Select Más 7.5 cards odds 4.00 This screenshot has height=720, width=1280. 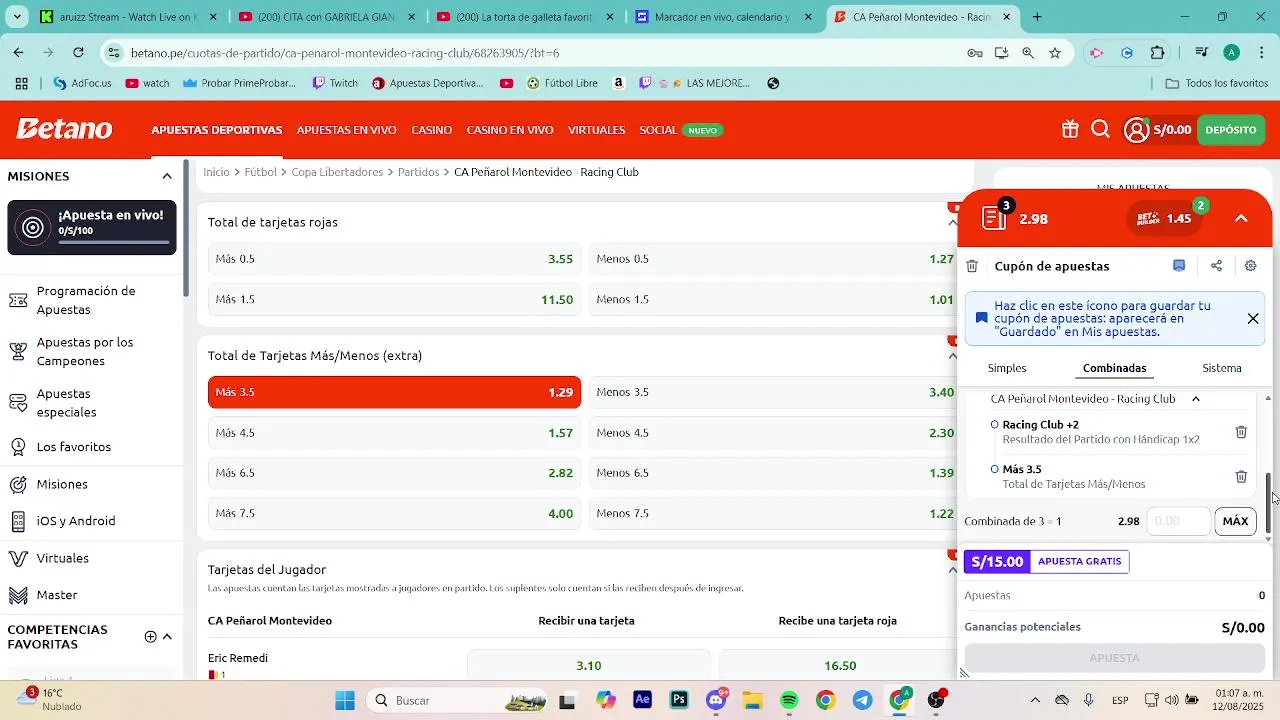pyautogui.click(x=394, y=513)
